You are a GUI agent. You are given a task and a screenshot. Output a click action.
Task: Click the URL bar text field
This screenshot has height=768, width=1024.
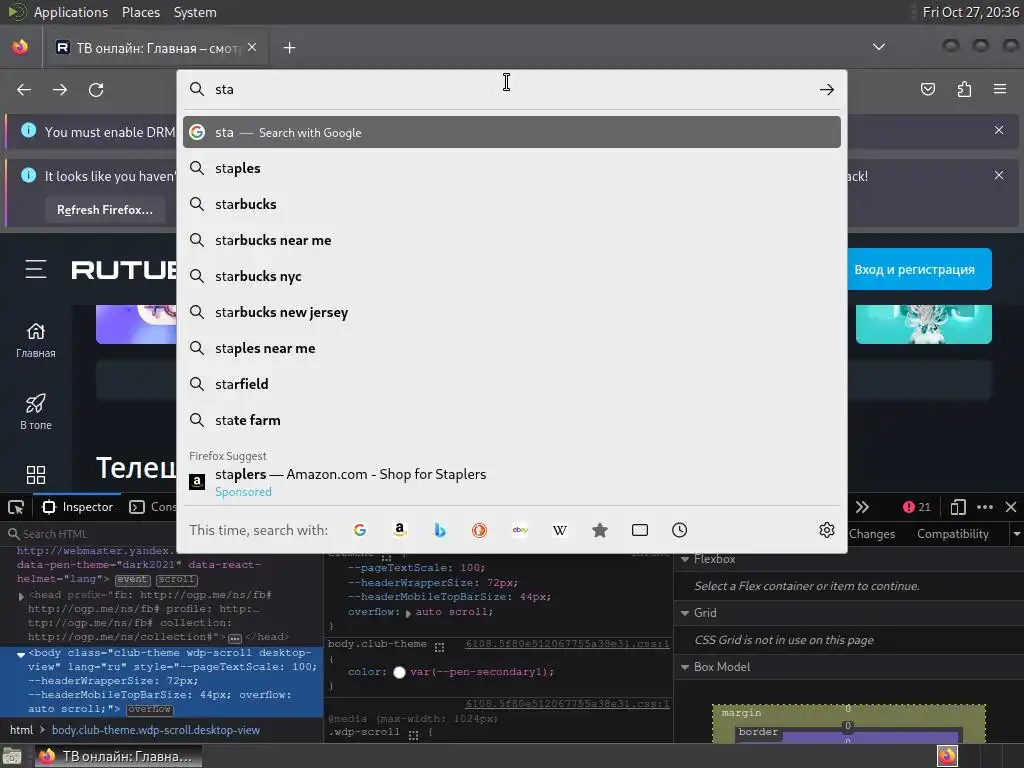point(513,89)
